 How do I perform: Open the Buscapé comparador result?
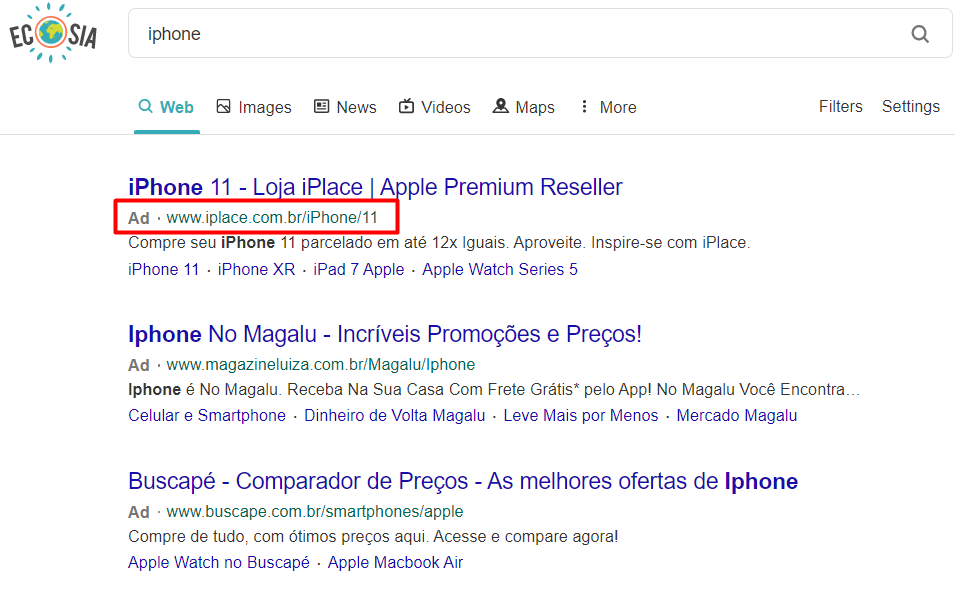point(462,481)
